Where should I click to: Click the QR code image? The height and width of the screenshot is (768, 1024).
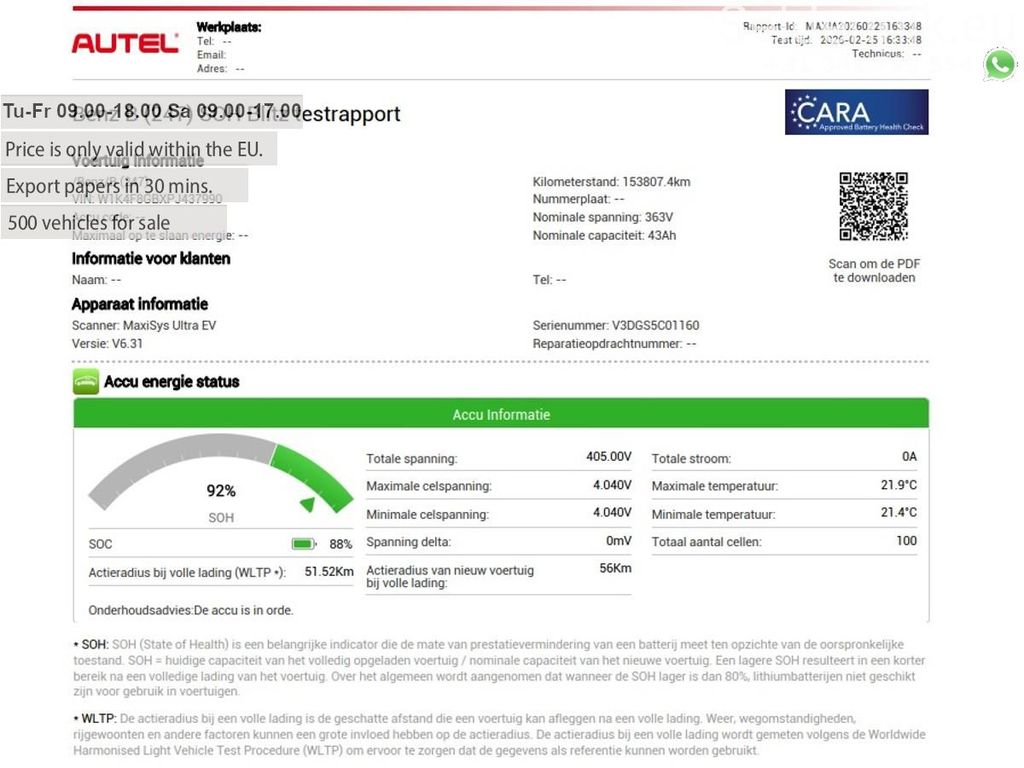pyautogui.click(x=873, y=207)
